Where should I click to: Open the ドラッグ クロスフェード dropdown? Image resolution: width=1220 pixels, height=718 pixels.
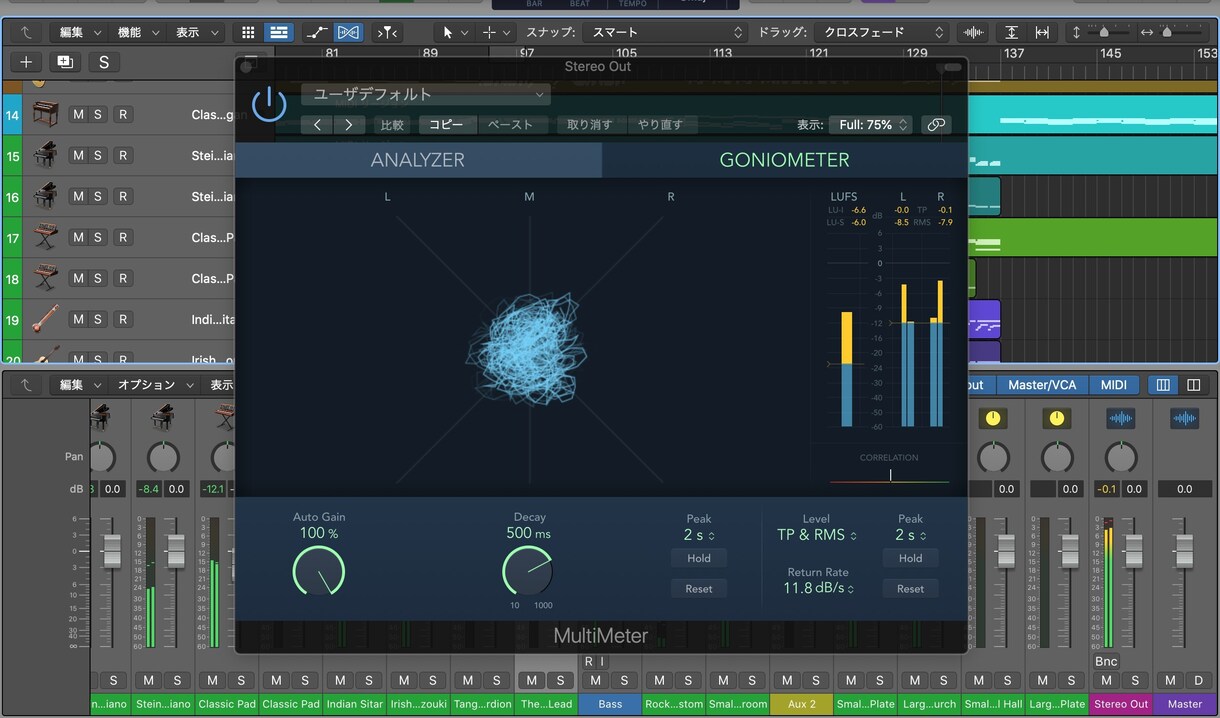click(x=880, y=33)
